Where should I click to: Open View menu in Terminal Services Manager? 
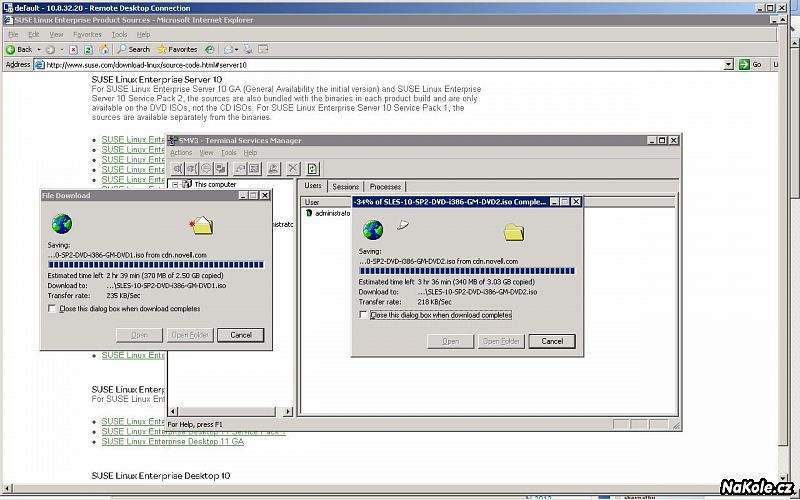pyautogui.click(x=206, y=153)
